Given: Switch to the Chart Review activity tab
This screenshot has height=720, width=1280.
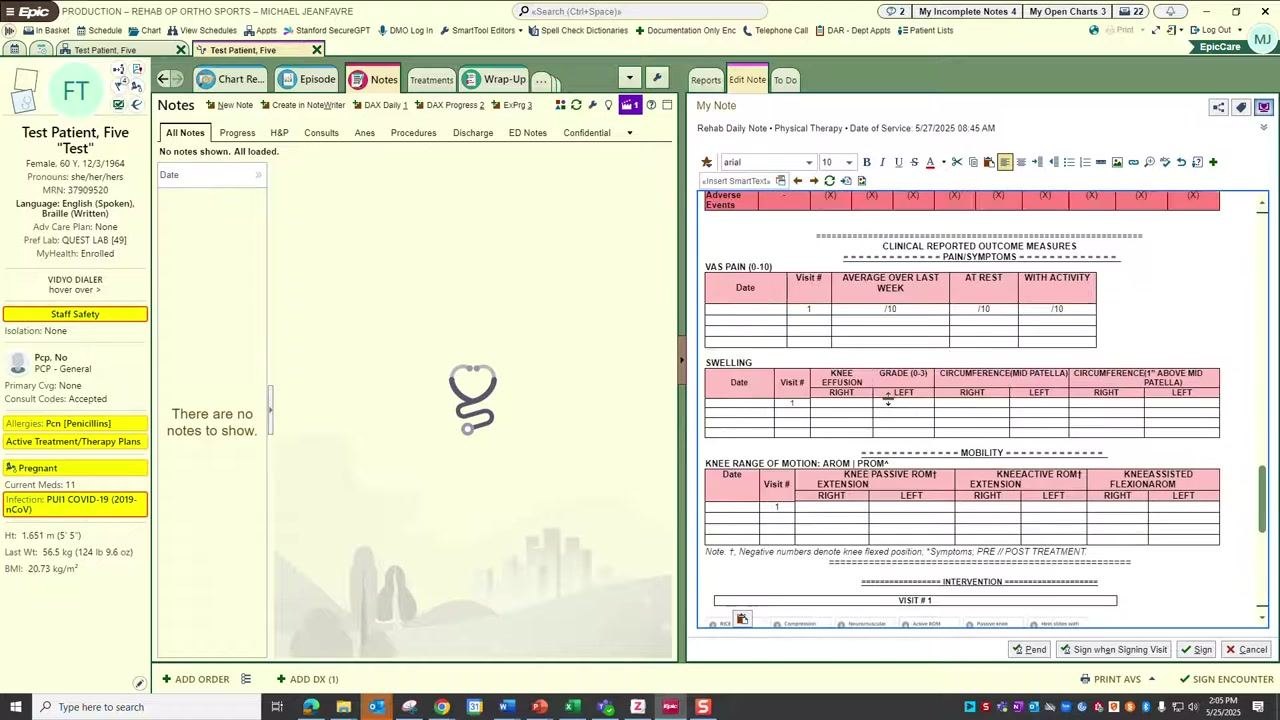Looking at the screenshot, I should pos(231,79).
